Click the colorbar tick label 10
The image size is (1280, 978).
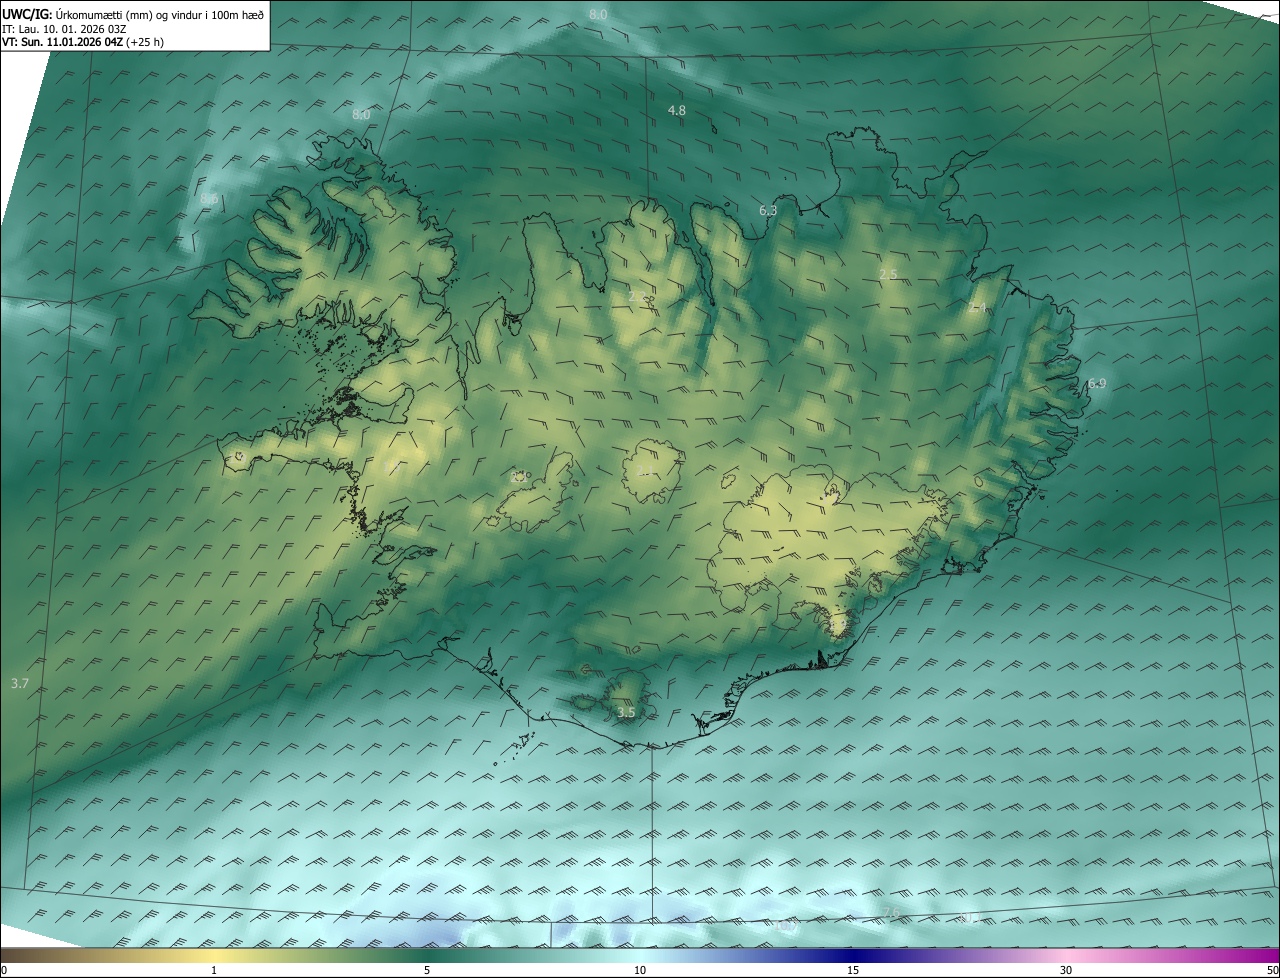pos(640,970)
